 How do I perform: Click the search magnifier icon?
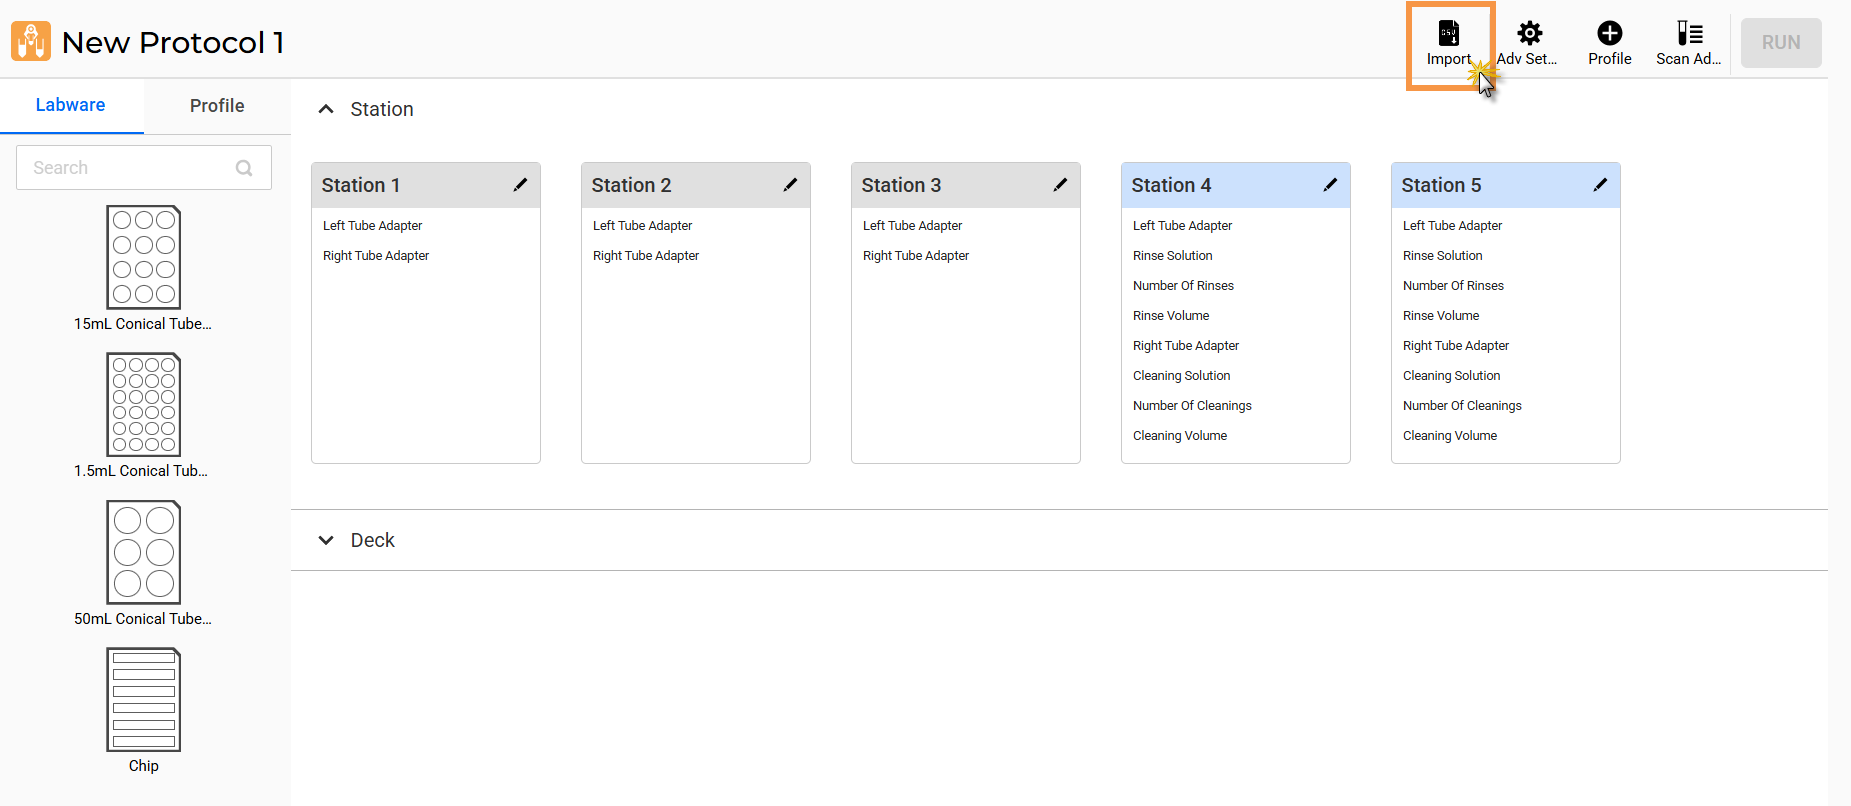tap(244, 168)
